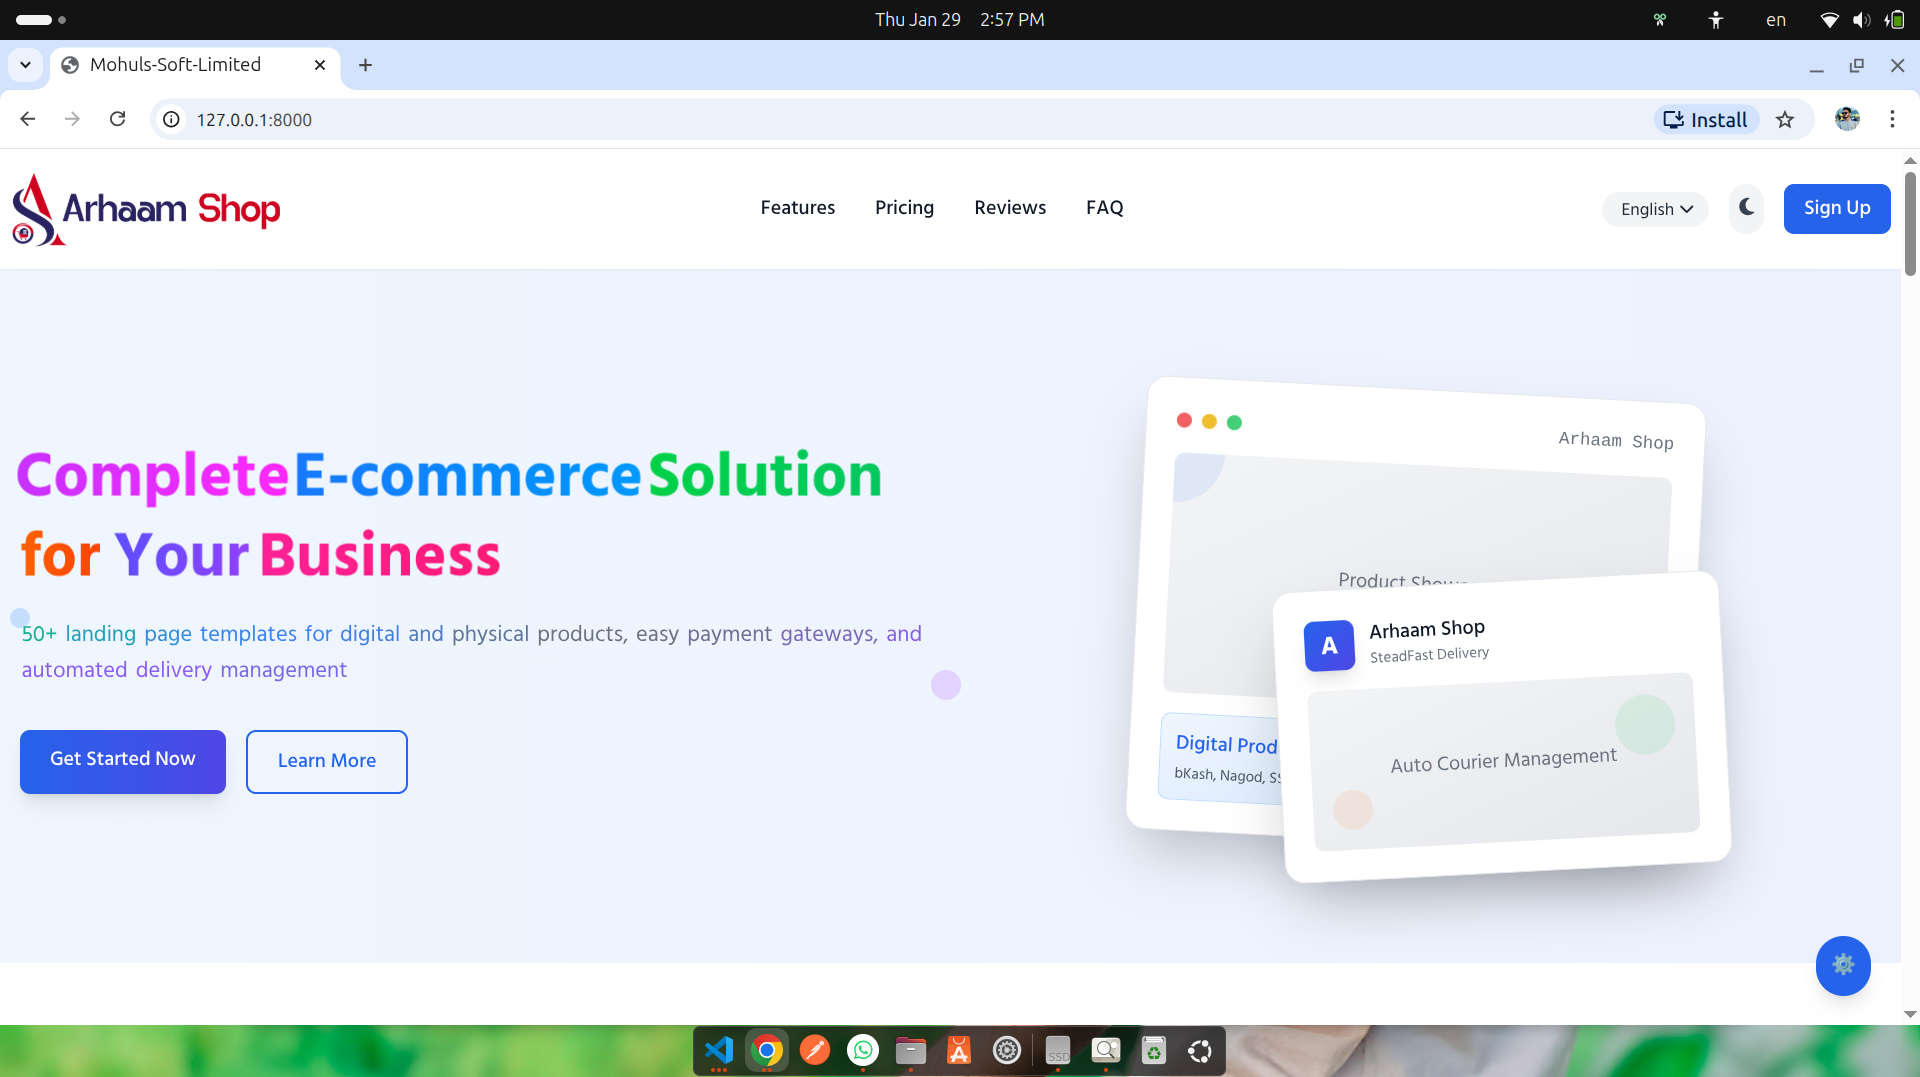Open the Chrome three-dot menu
Viewport: 1920px width, 1077px height.
pos(1892,119)
